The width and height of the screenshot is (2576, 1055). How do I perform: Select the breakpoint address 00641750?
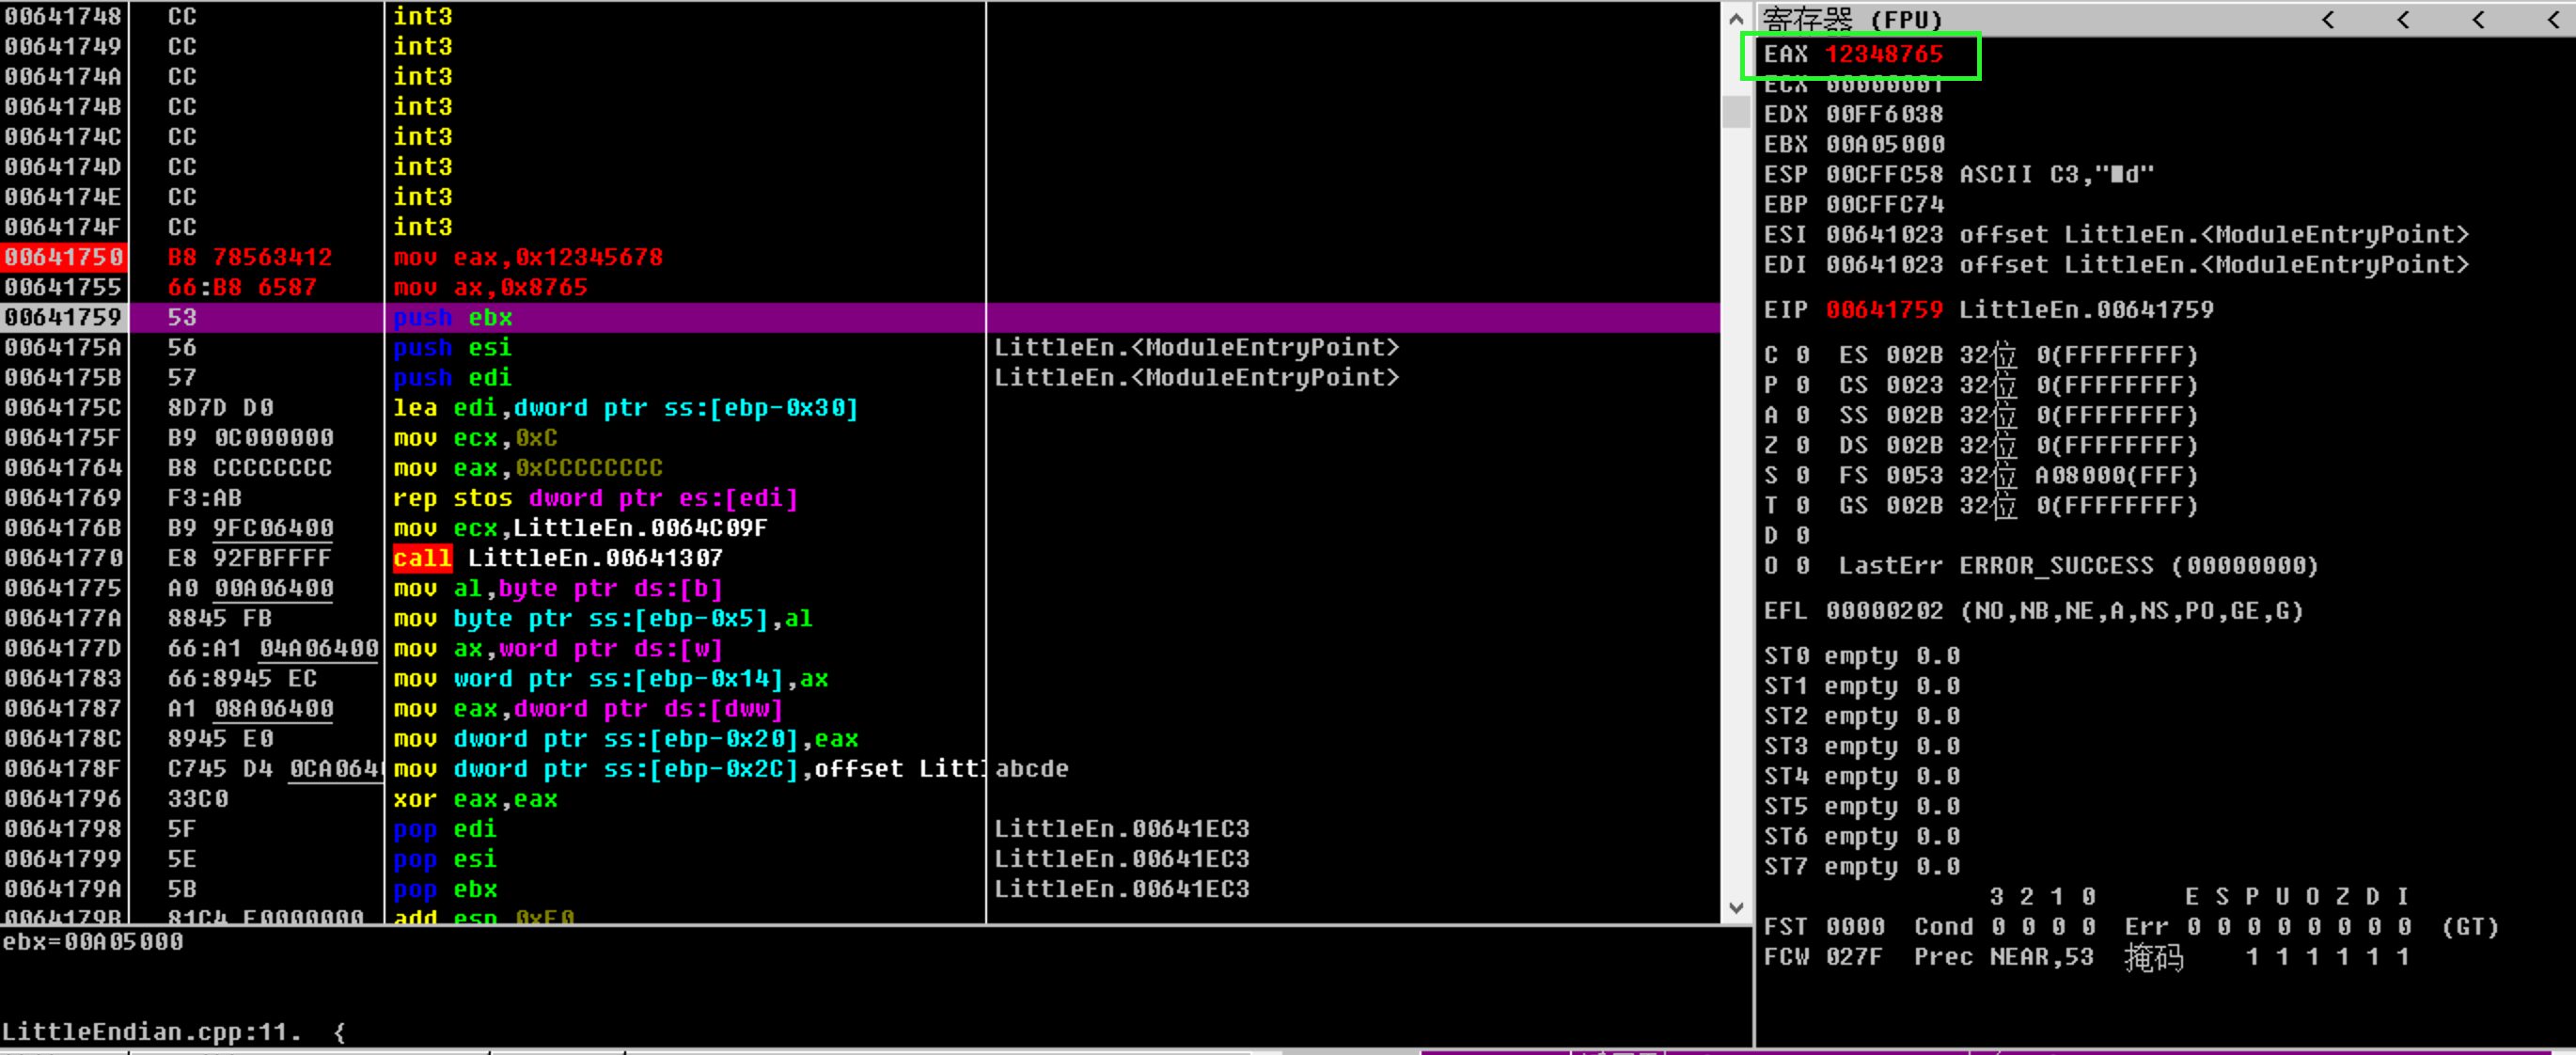63,257
